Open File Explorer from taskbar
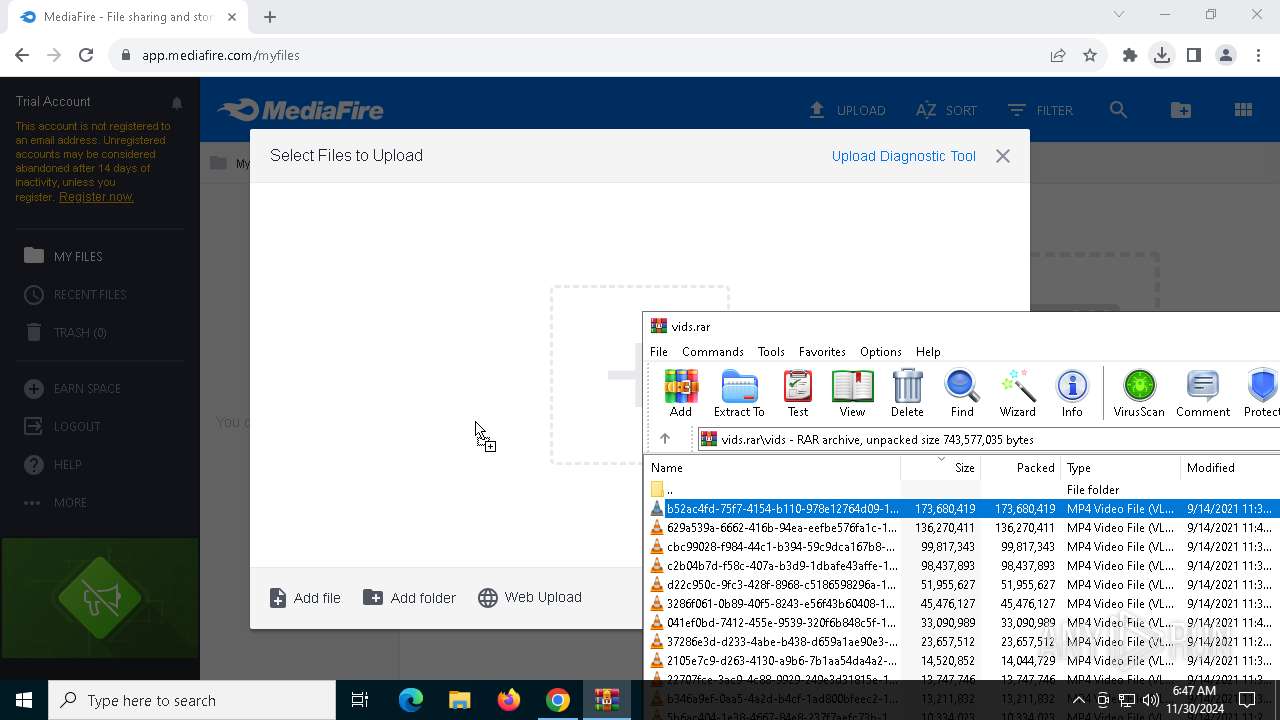This screenshot has height=720, width=1280. [x=460, y=700]
